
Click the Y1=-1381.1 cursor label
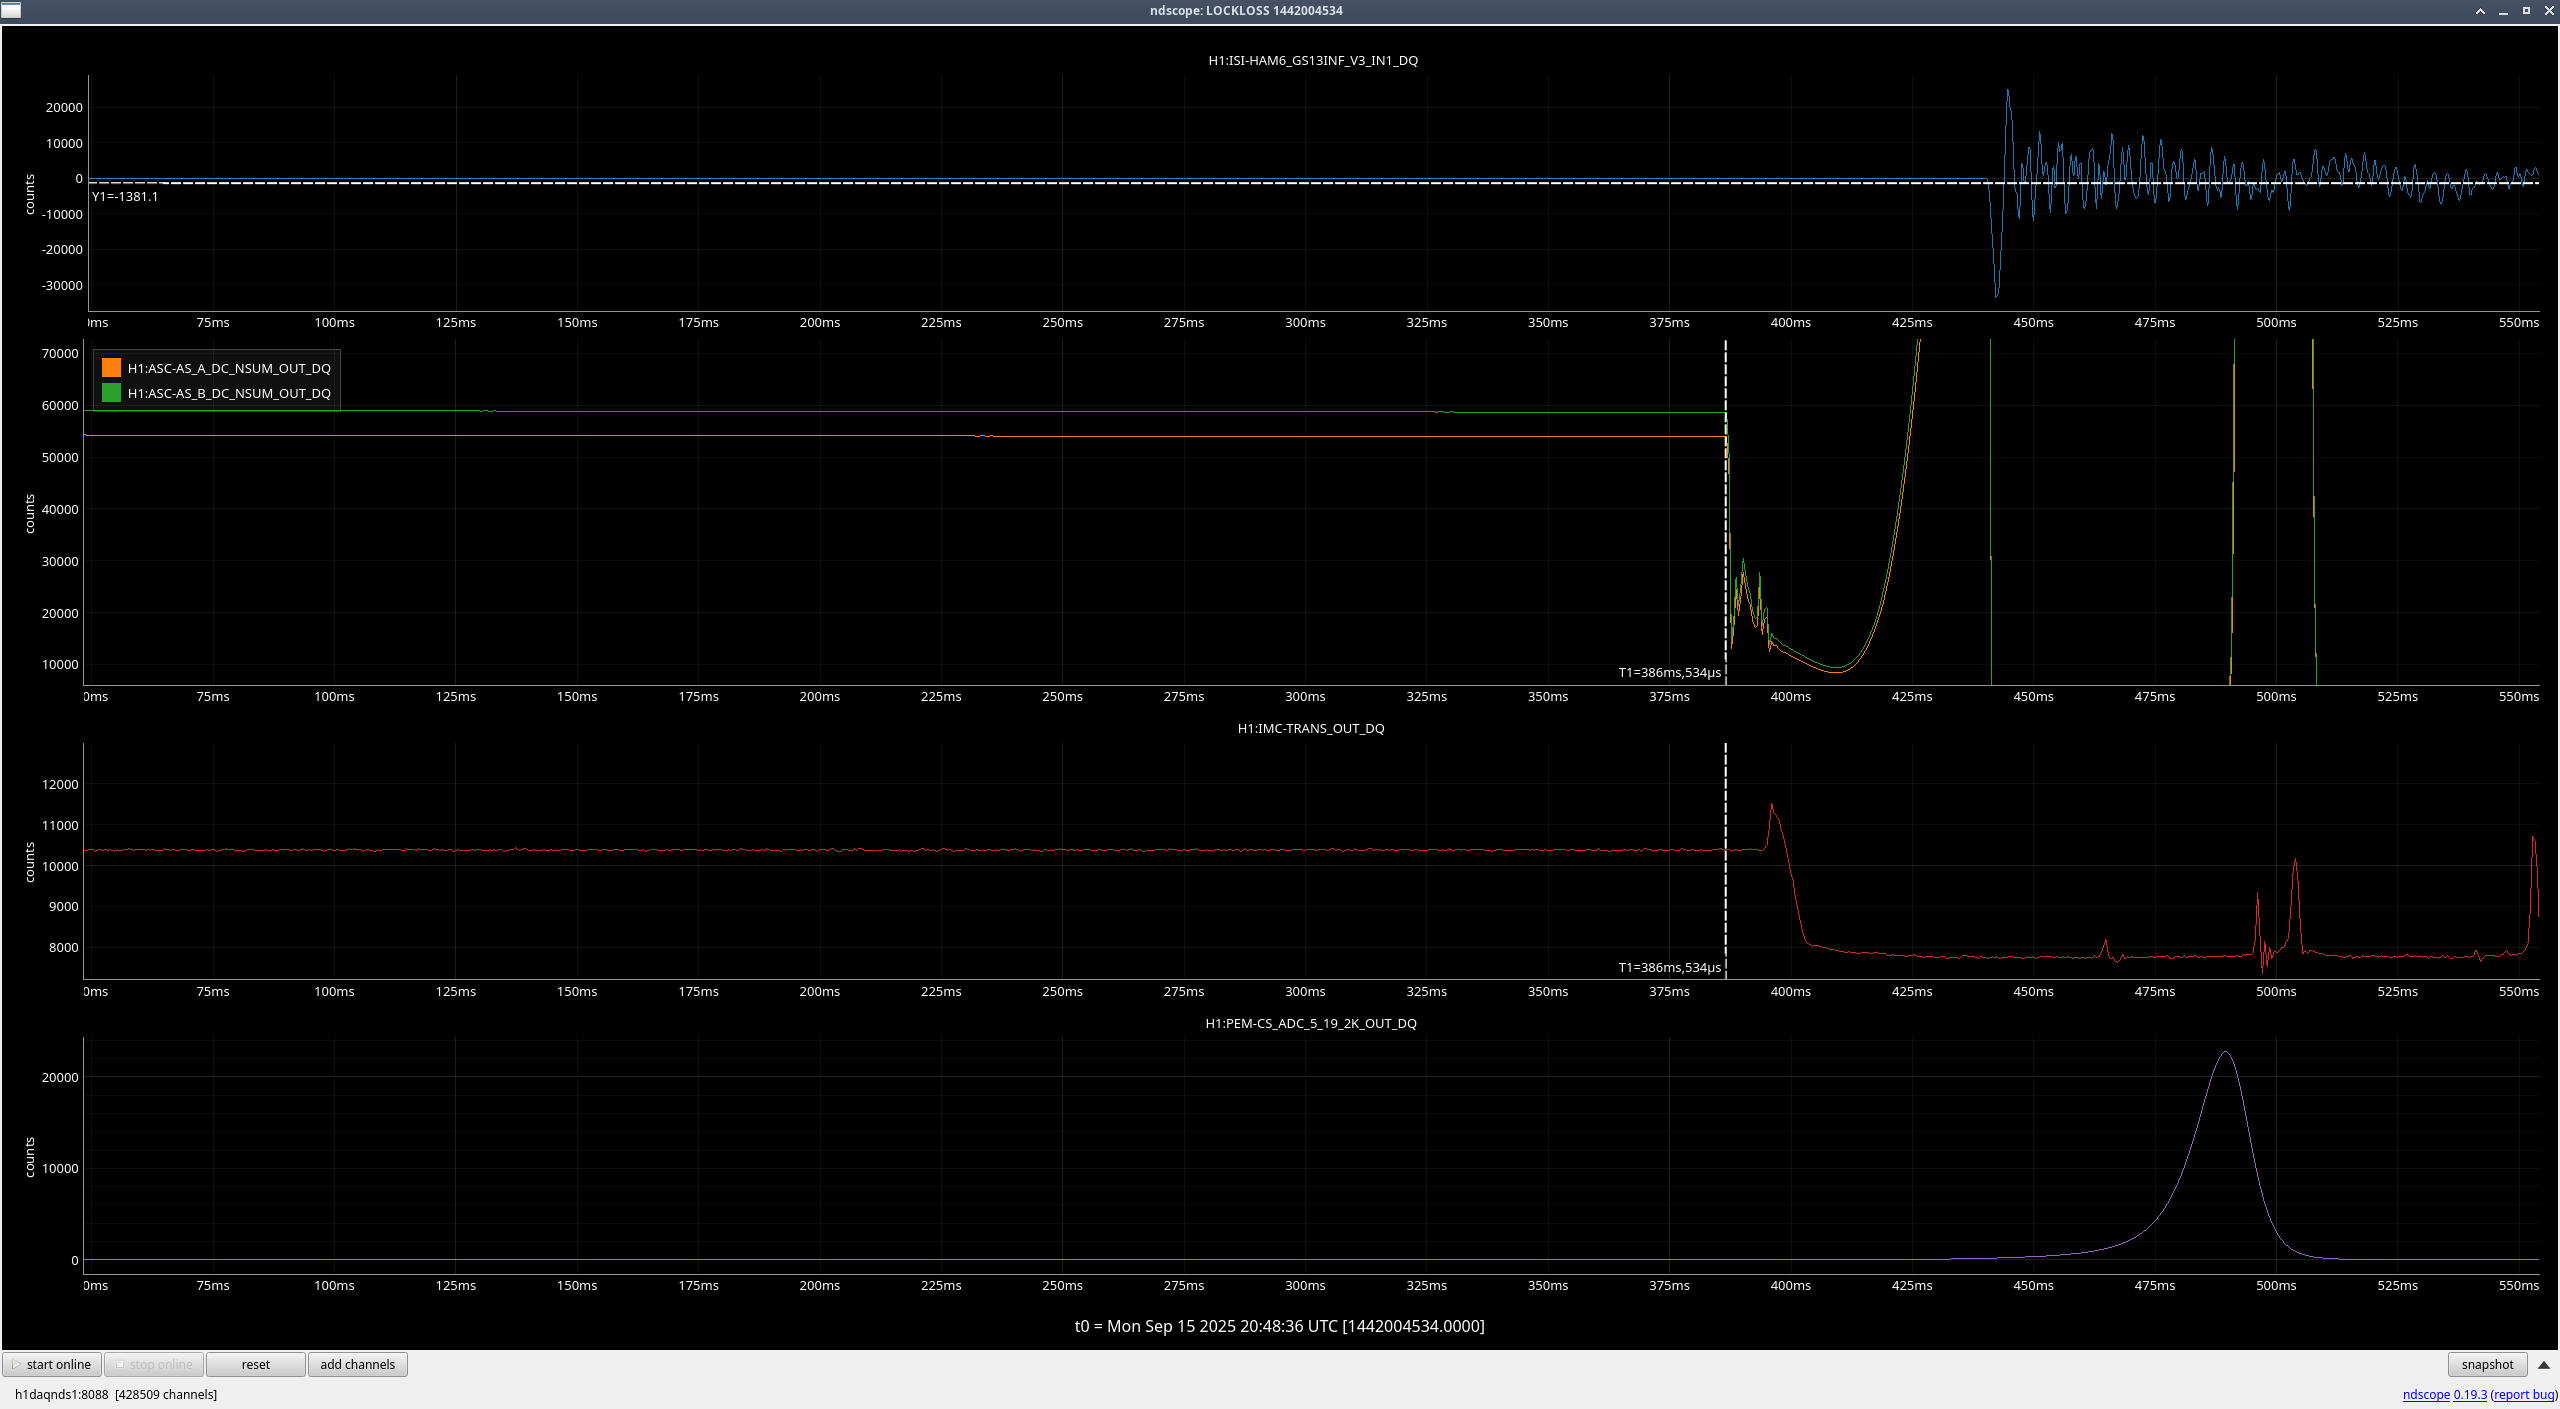[125, 196]
